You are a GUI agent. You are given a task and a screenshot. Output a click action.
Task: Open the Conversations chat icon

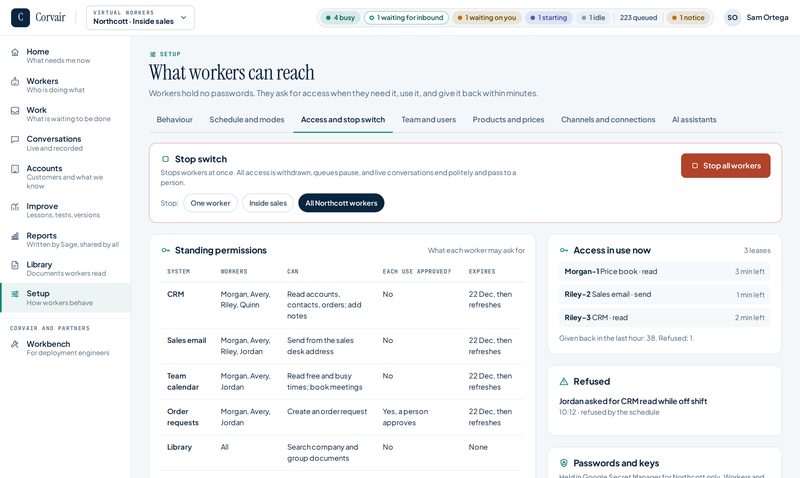(15, 139)
